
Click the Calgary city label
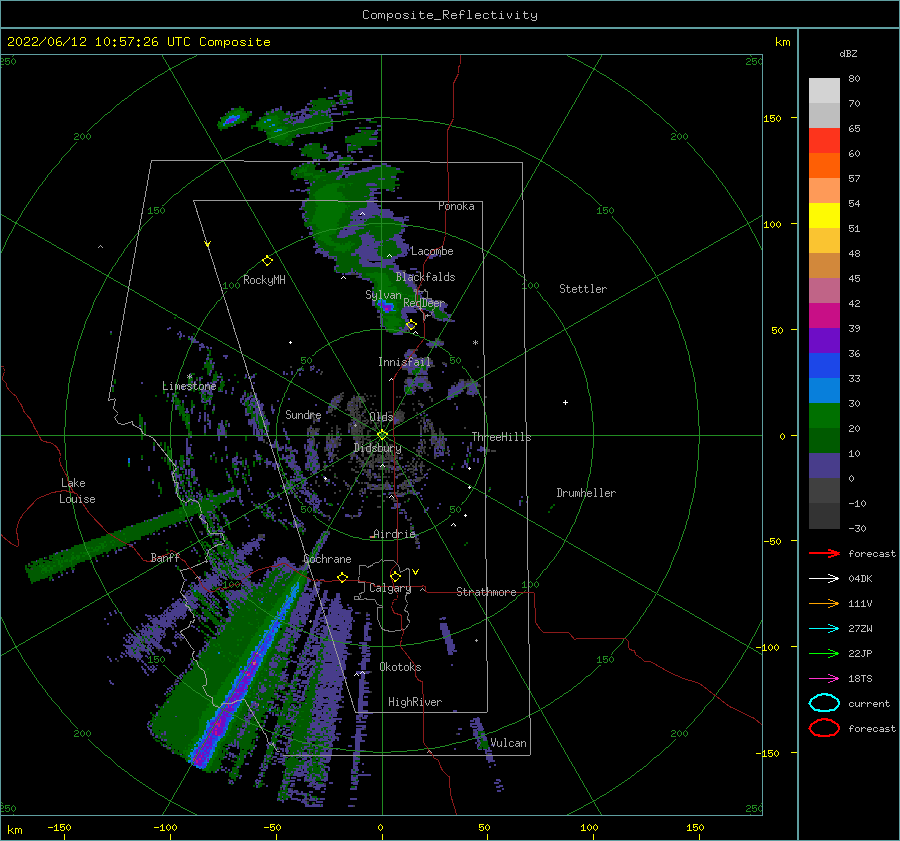tap(390, 588)
